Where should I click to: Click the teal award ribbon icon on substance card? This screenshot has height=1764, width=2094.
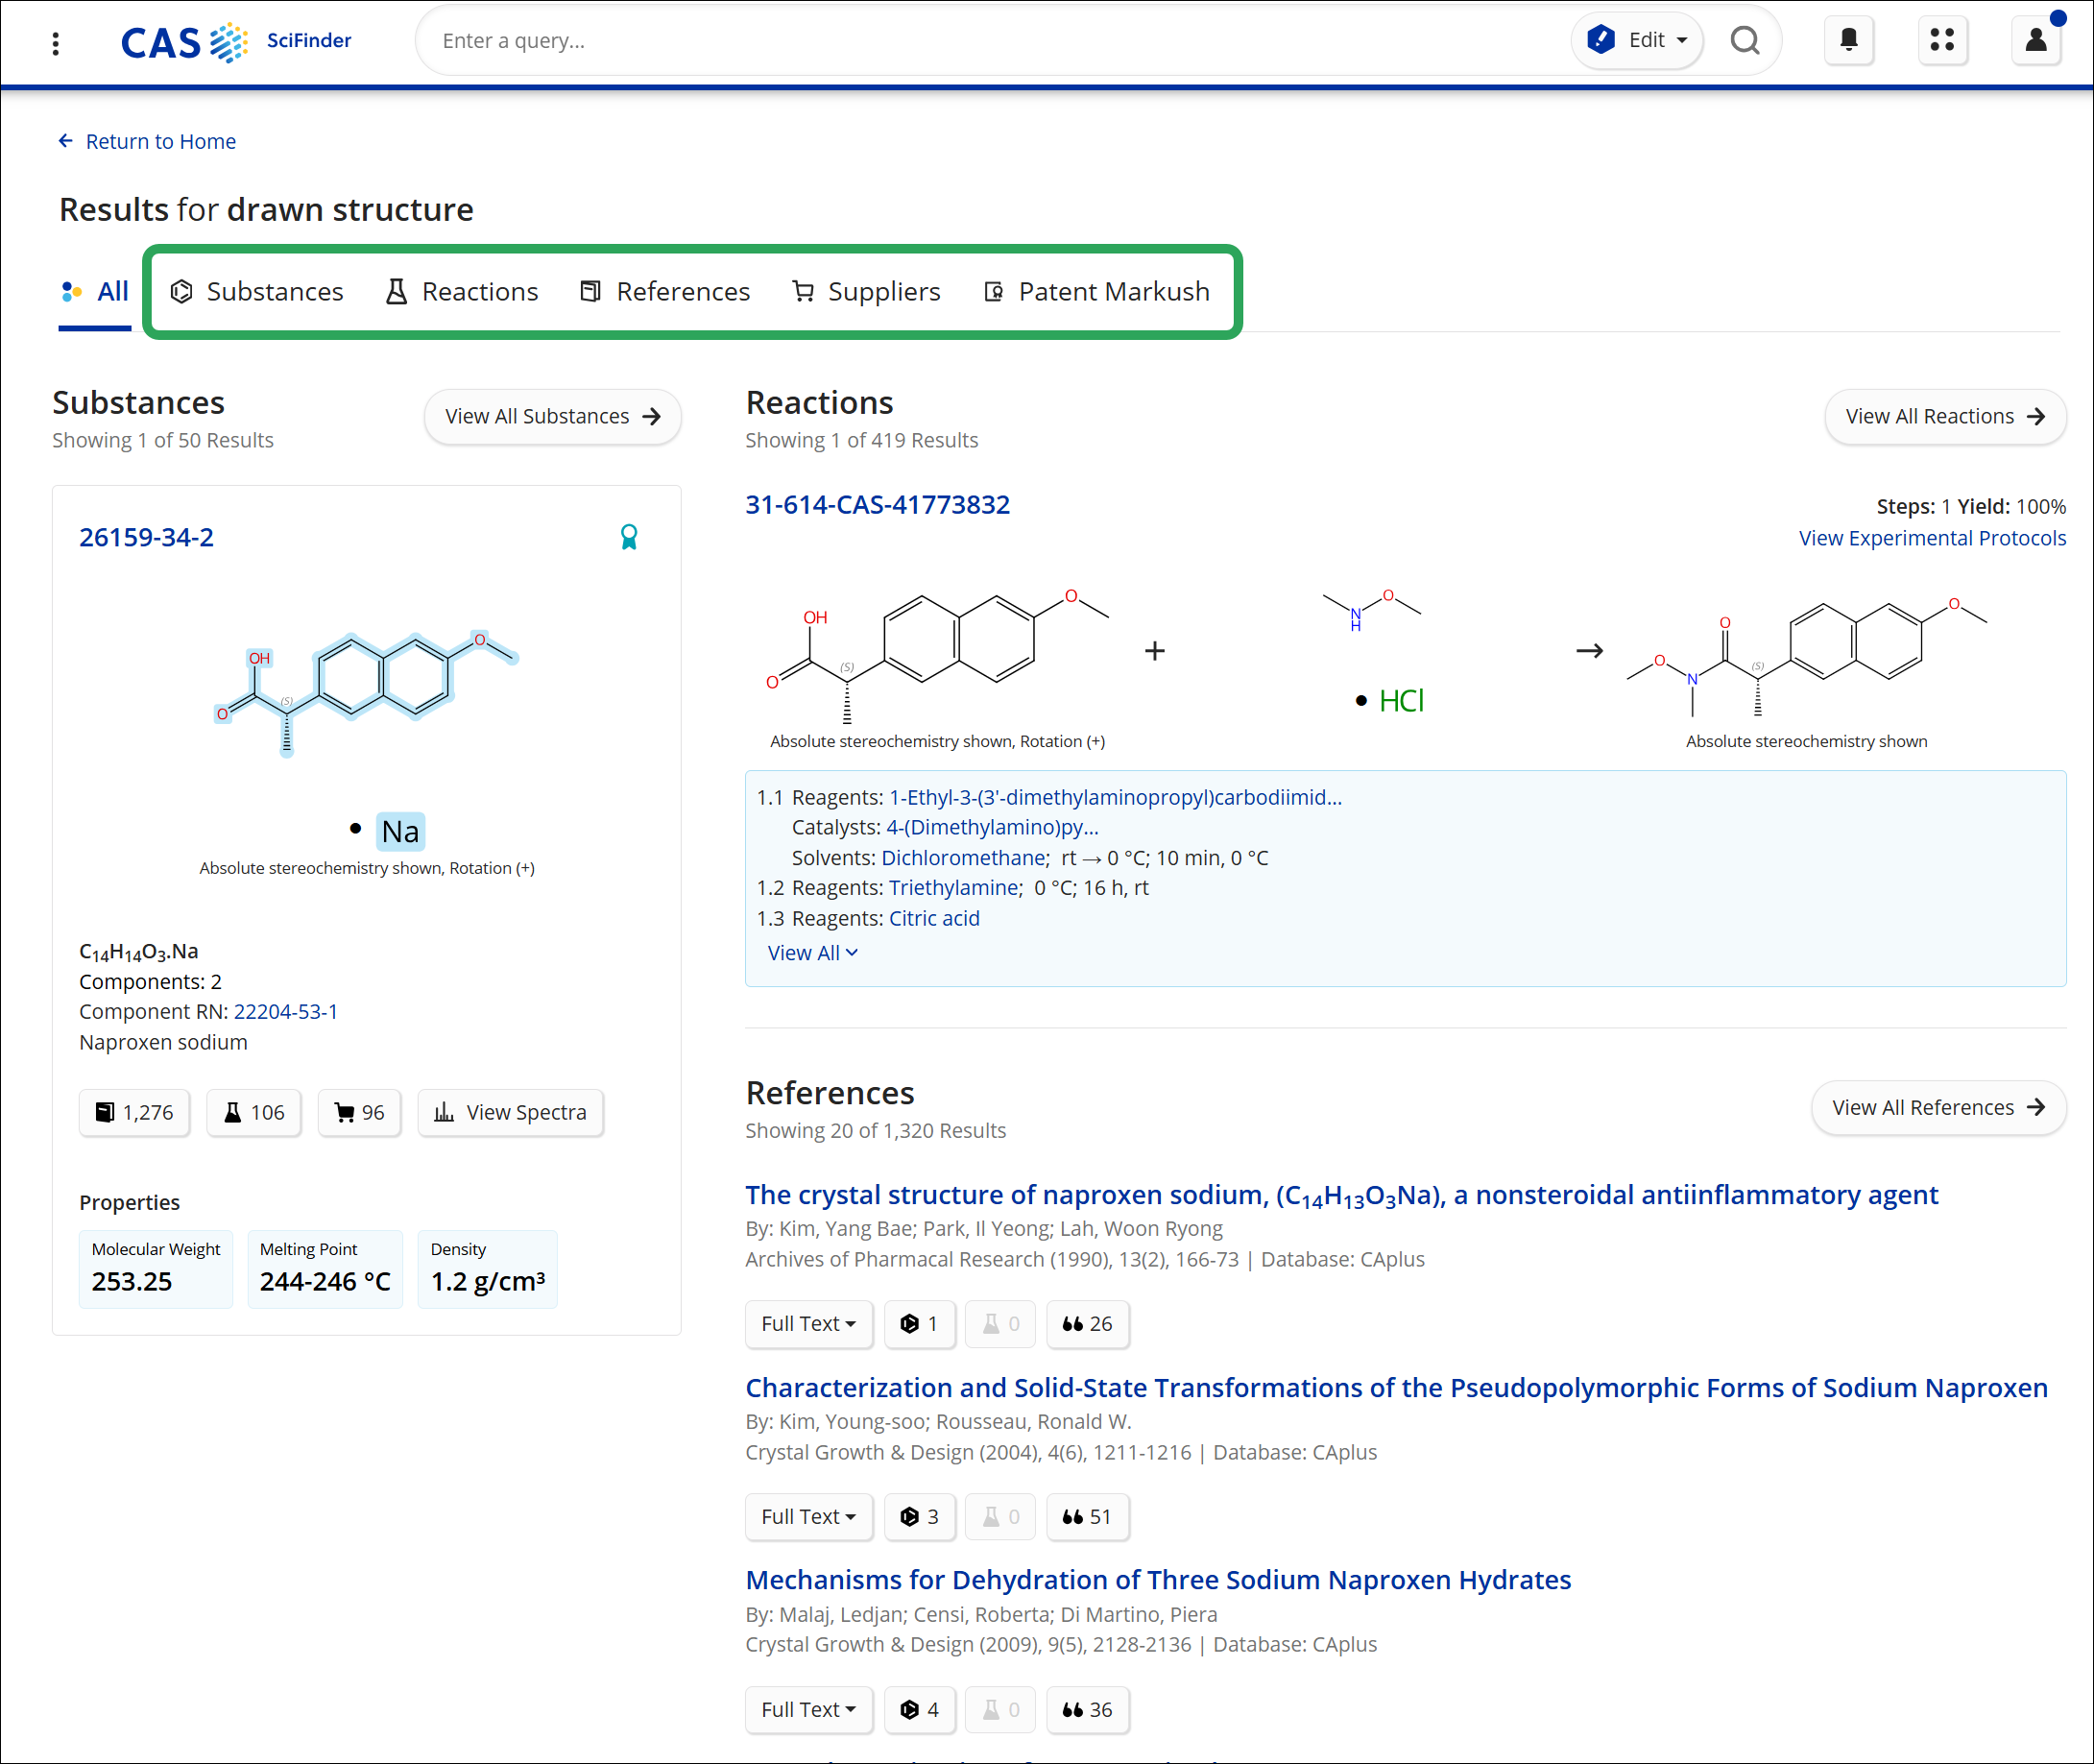[629, 537]
